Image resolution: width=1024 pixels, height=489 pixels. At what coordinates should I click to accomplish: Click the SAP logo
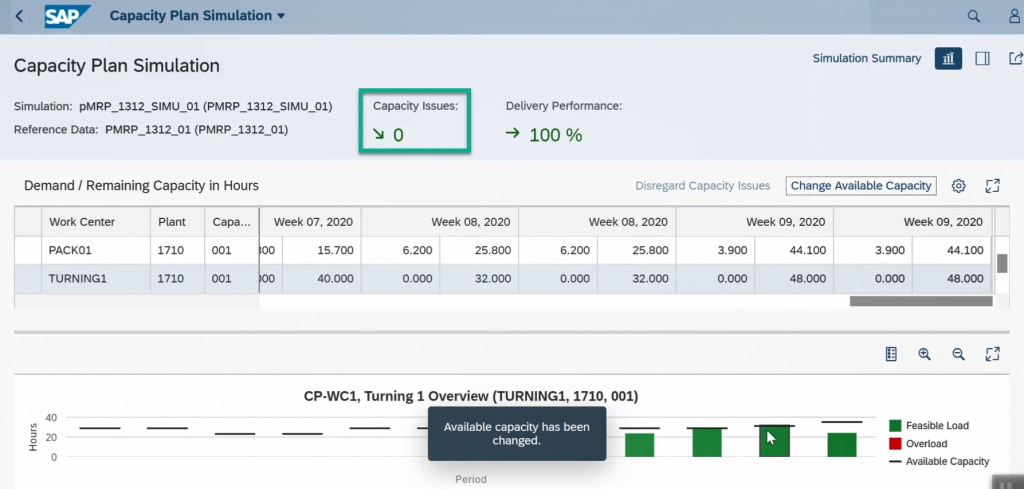coord(67,16)
